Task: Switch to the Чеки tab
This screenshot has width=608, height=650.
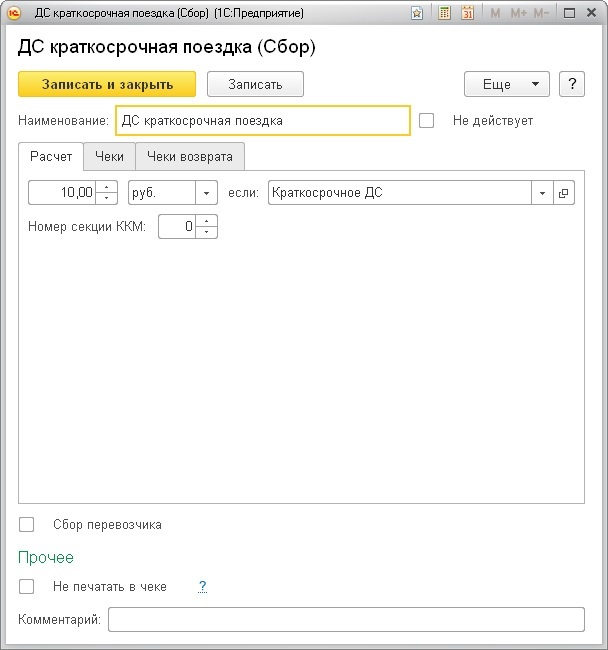Action: (109, 157)
